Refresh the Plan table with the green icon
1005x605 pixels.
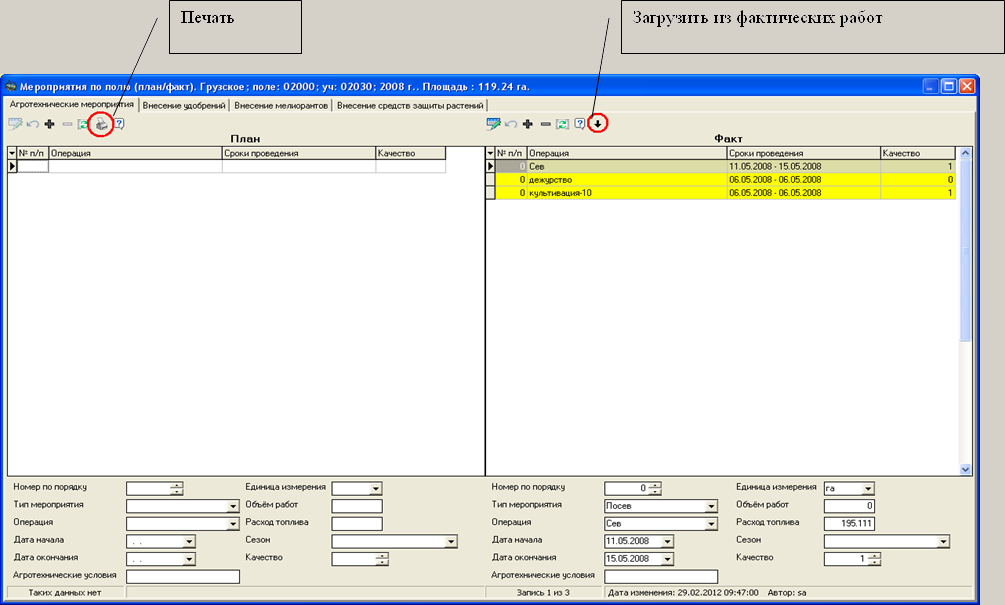(84, 124)
